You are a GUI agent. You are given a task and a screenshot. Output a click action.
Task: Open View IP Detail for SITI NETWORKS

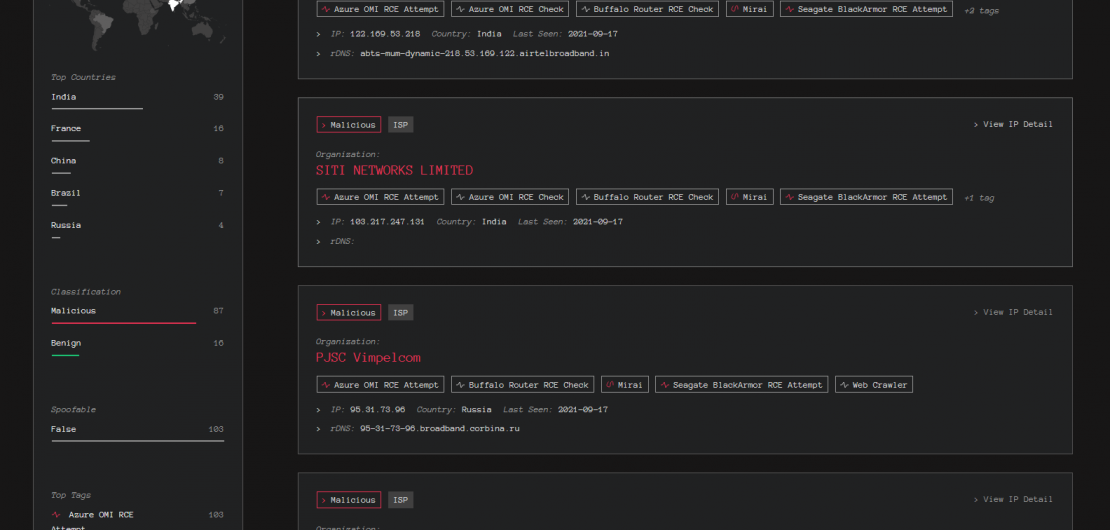[x=1013, y=125]
